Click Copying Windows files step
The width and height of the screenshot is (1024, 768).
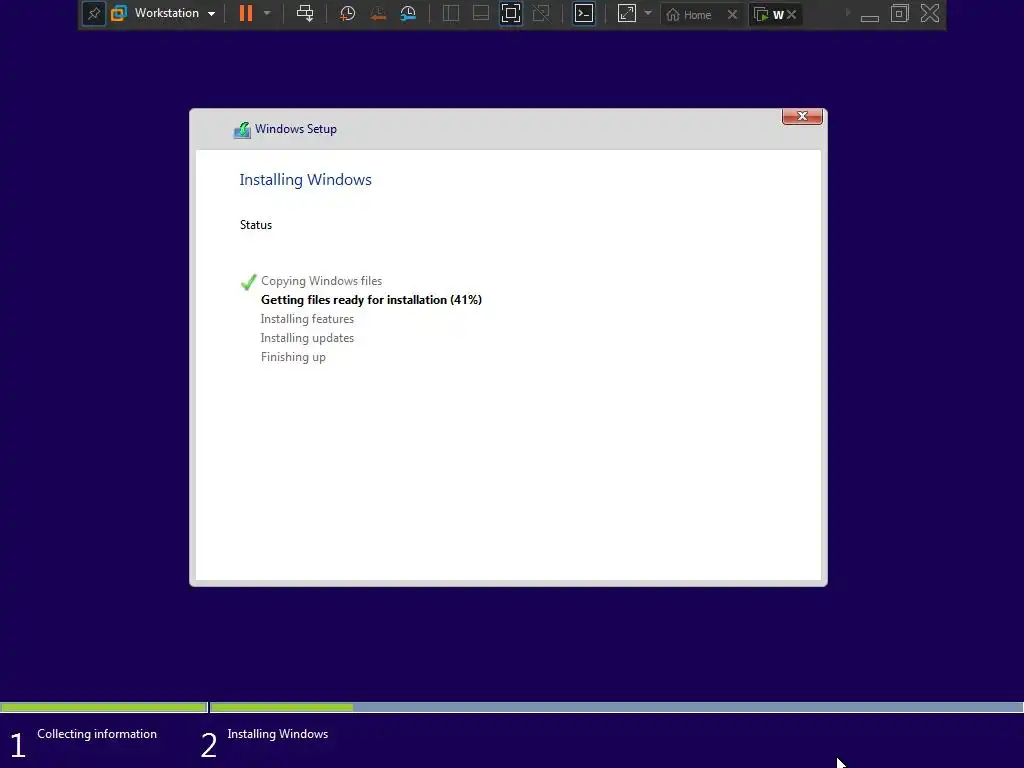321,281
